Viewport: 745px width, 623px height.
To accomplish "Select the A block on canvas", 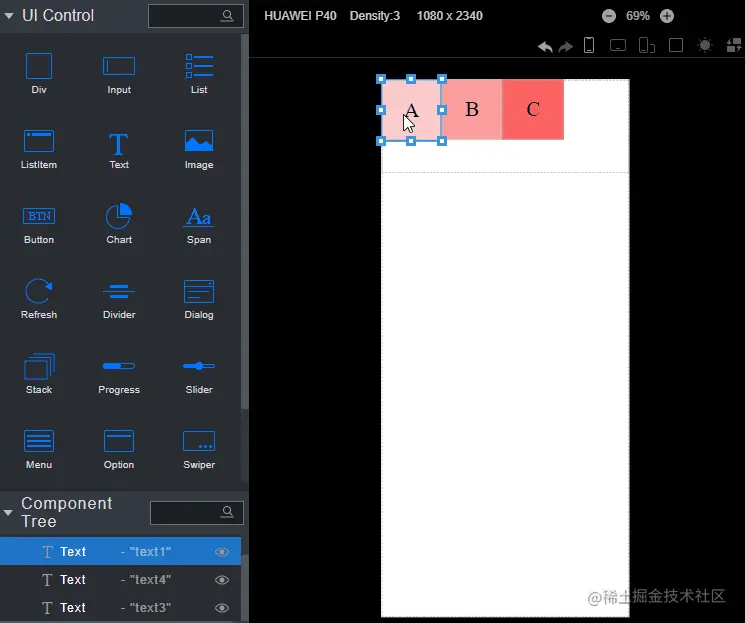I will point(411,110).
